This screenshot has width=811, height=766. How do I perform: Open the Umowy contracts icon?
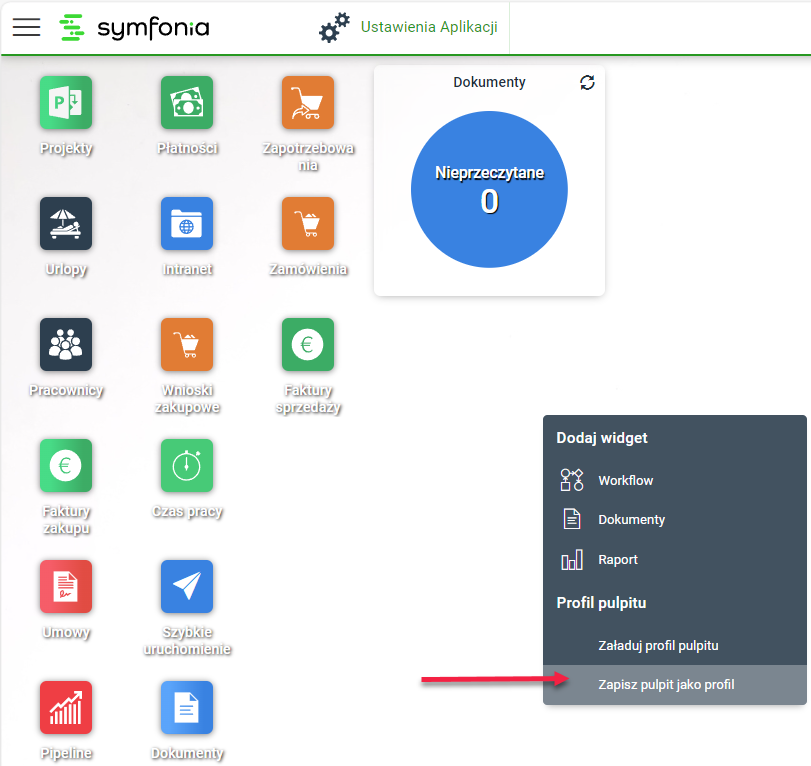point(66,587)
